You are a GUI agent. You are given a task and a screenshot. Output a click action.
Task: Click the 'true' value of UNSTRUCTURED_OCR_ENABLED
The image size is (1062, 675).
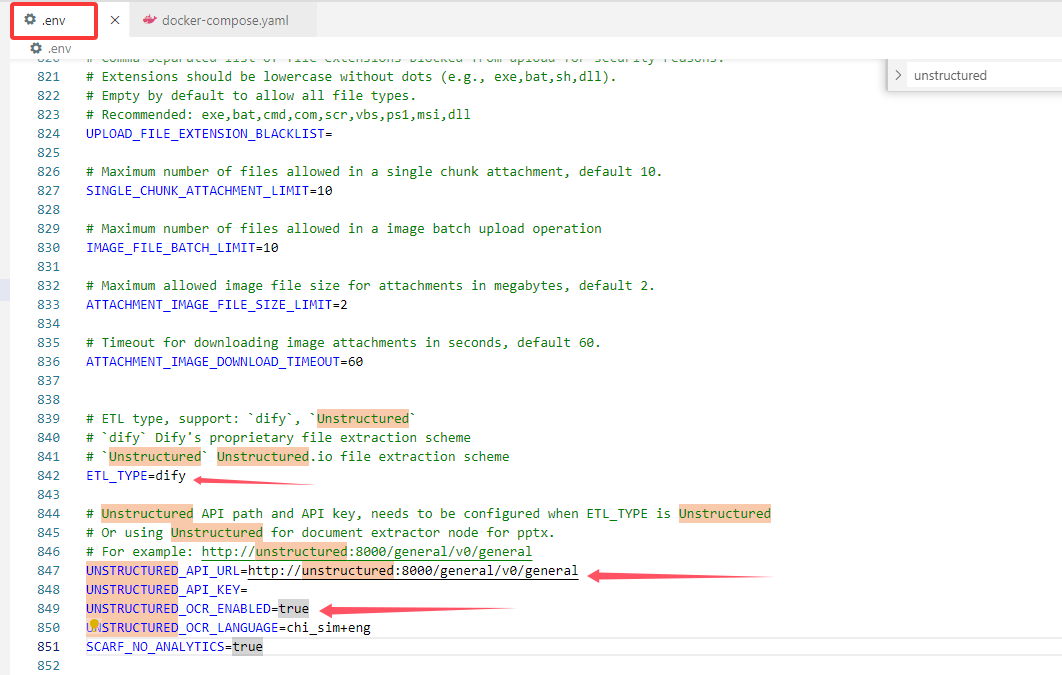pos(294,608)
